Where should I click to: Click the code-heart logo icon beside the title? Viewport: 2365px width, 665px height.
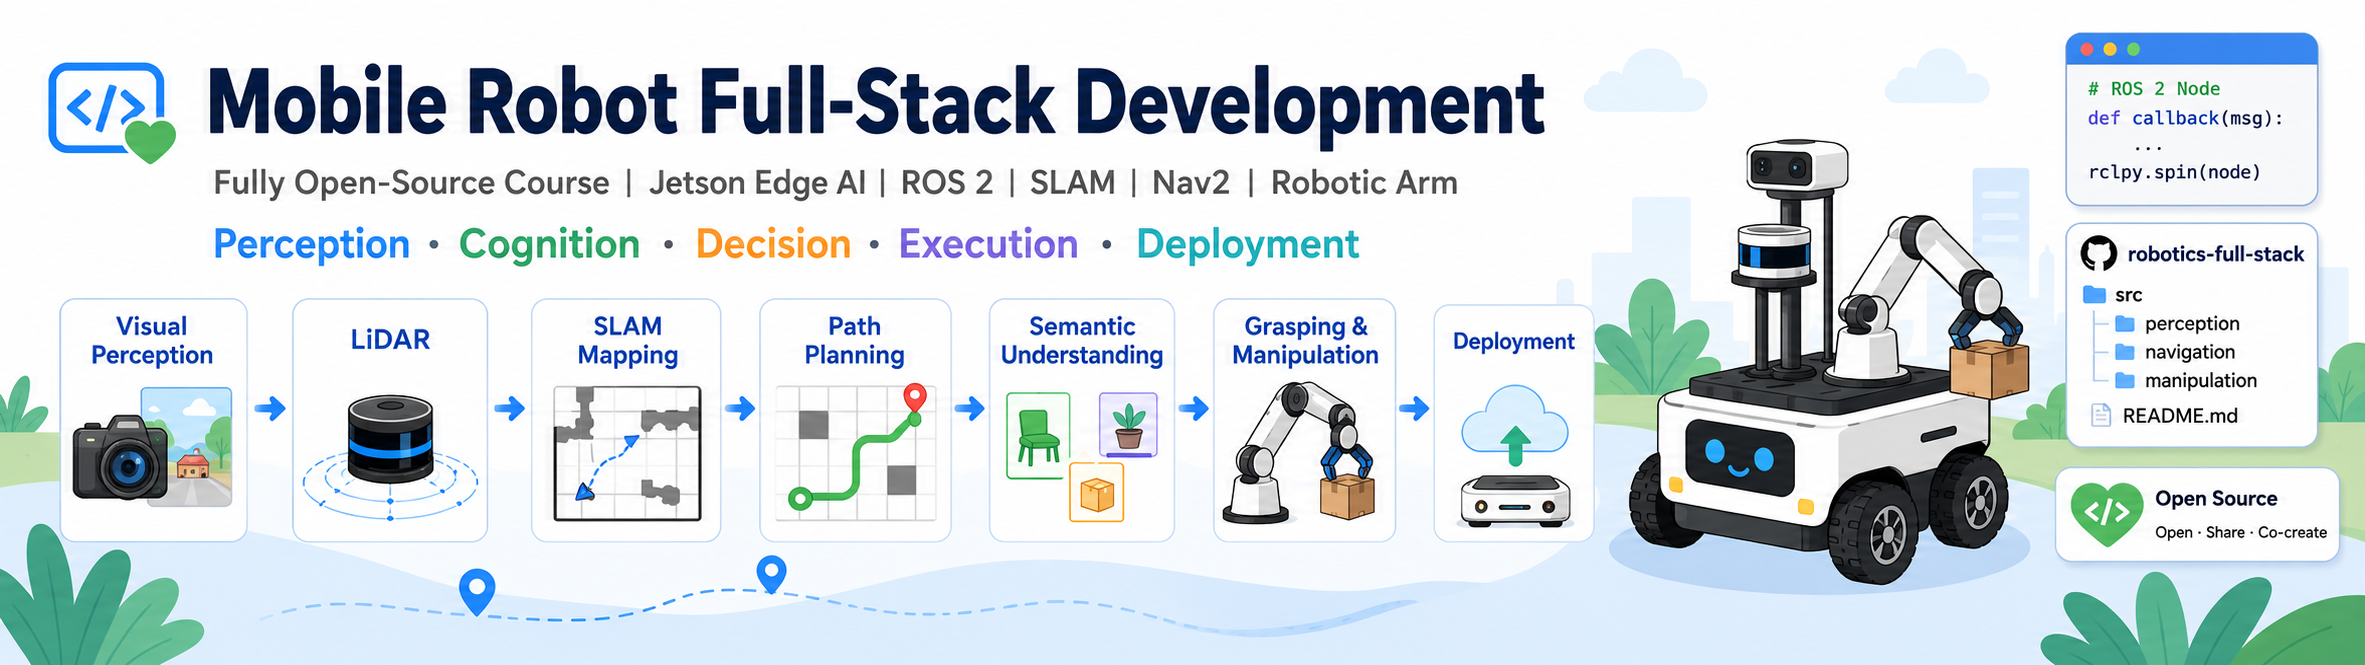click(111, 112)
